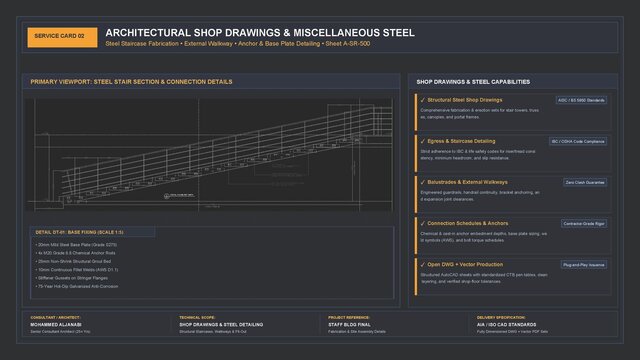The image size is (640, 360).
Task: Click the name MOHAMMED ALJANABI
Action: (56, 325)
